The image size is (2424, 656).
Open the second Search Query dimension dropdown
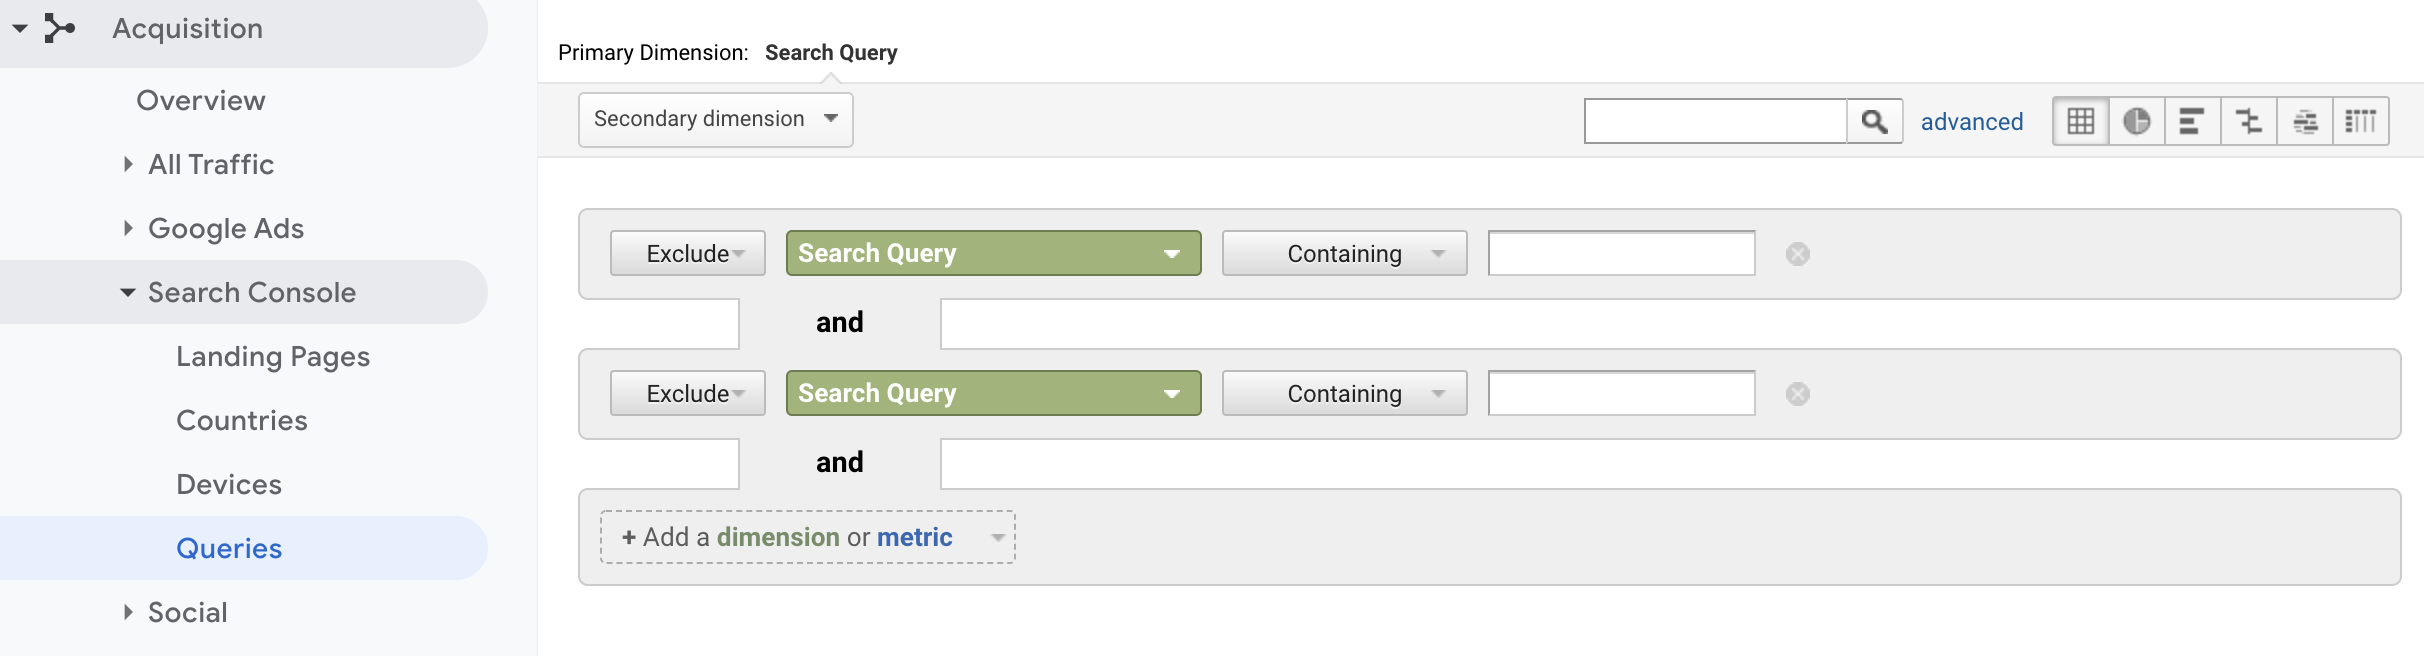pos(991,393)
